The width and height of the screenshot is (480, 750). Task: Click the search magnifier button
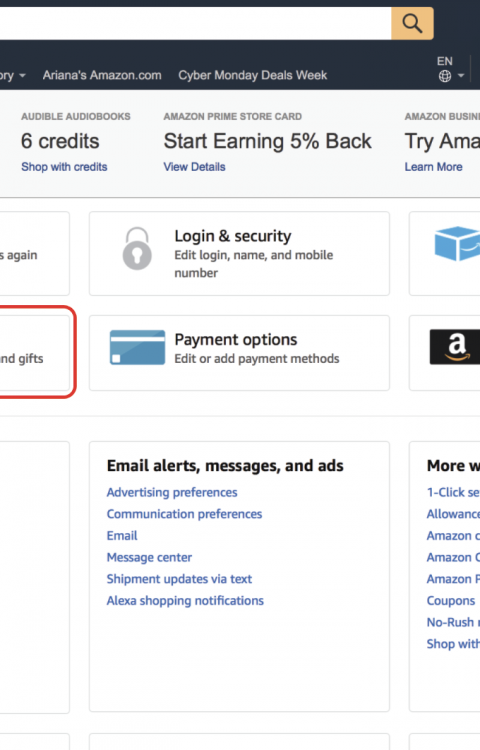pos(412,23)
